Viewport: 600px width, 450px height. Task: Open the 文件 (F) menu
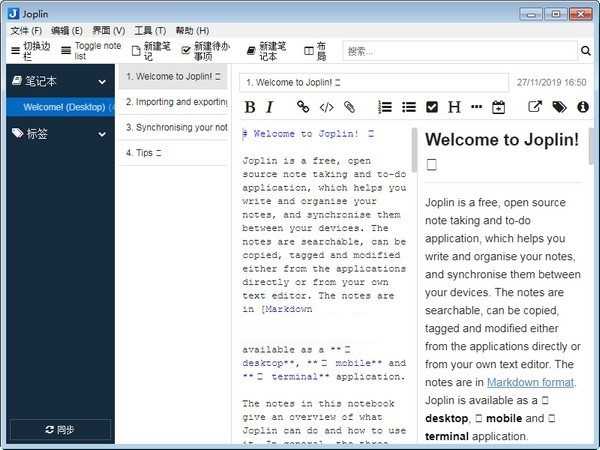(26, 31)
